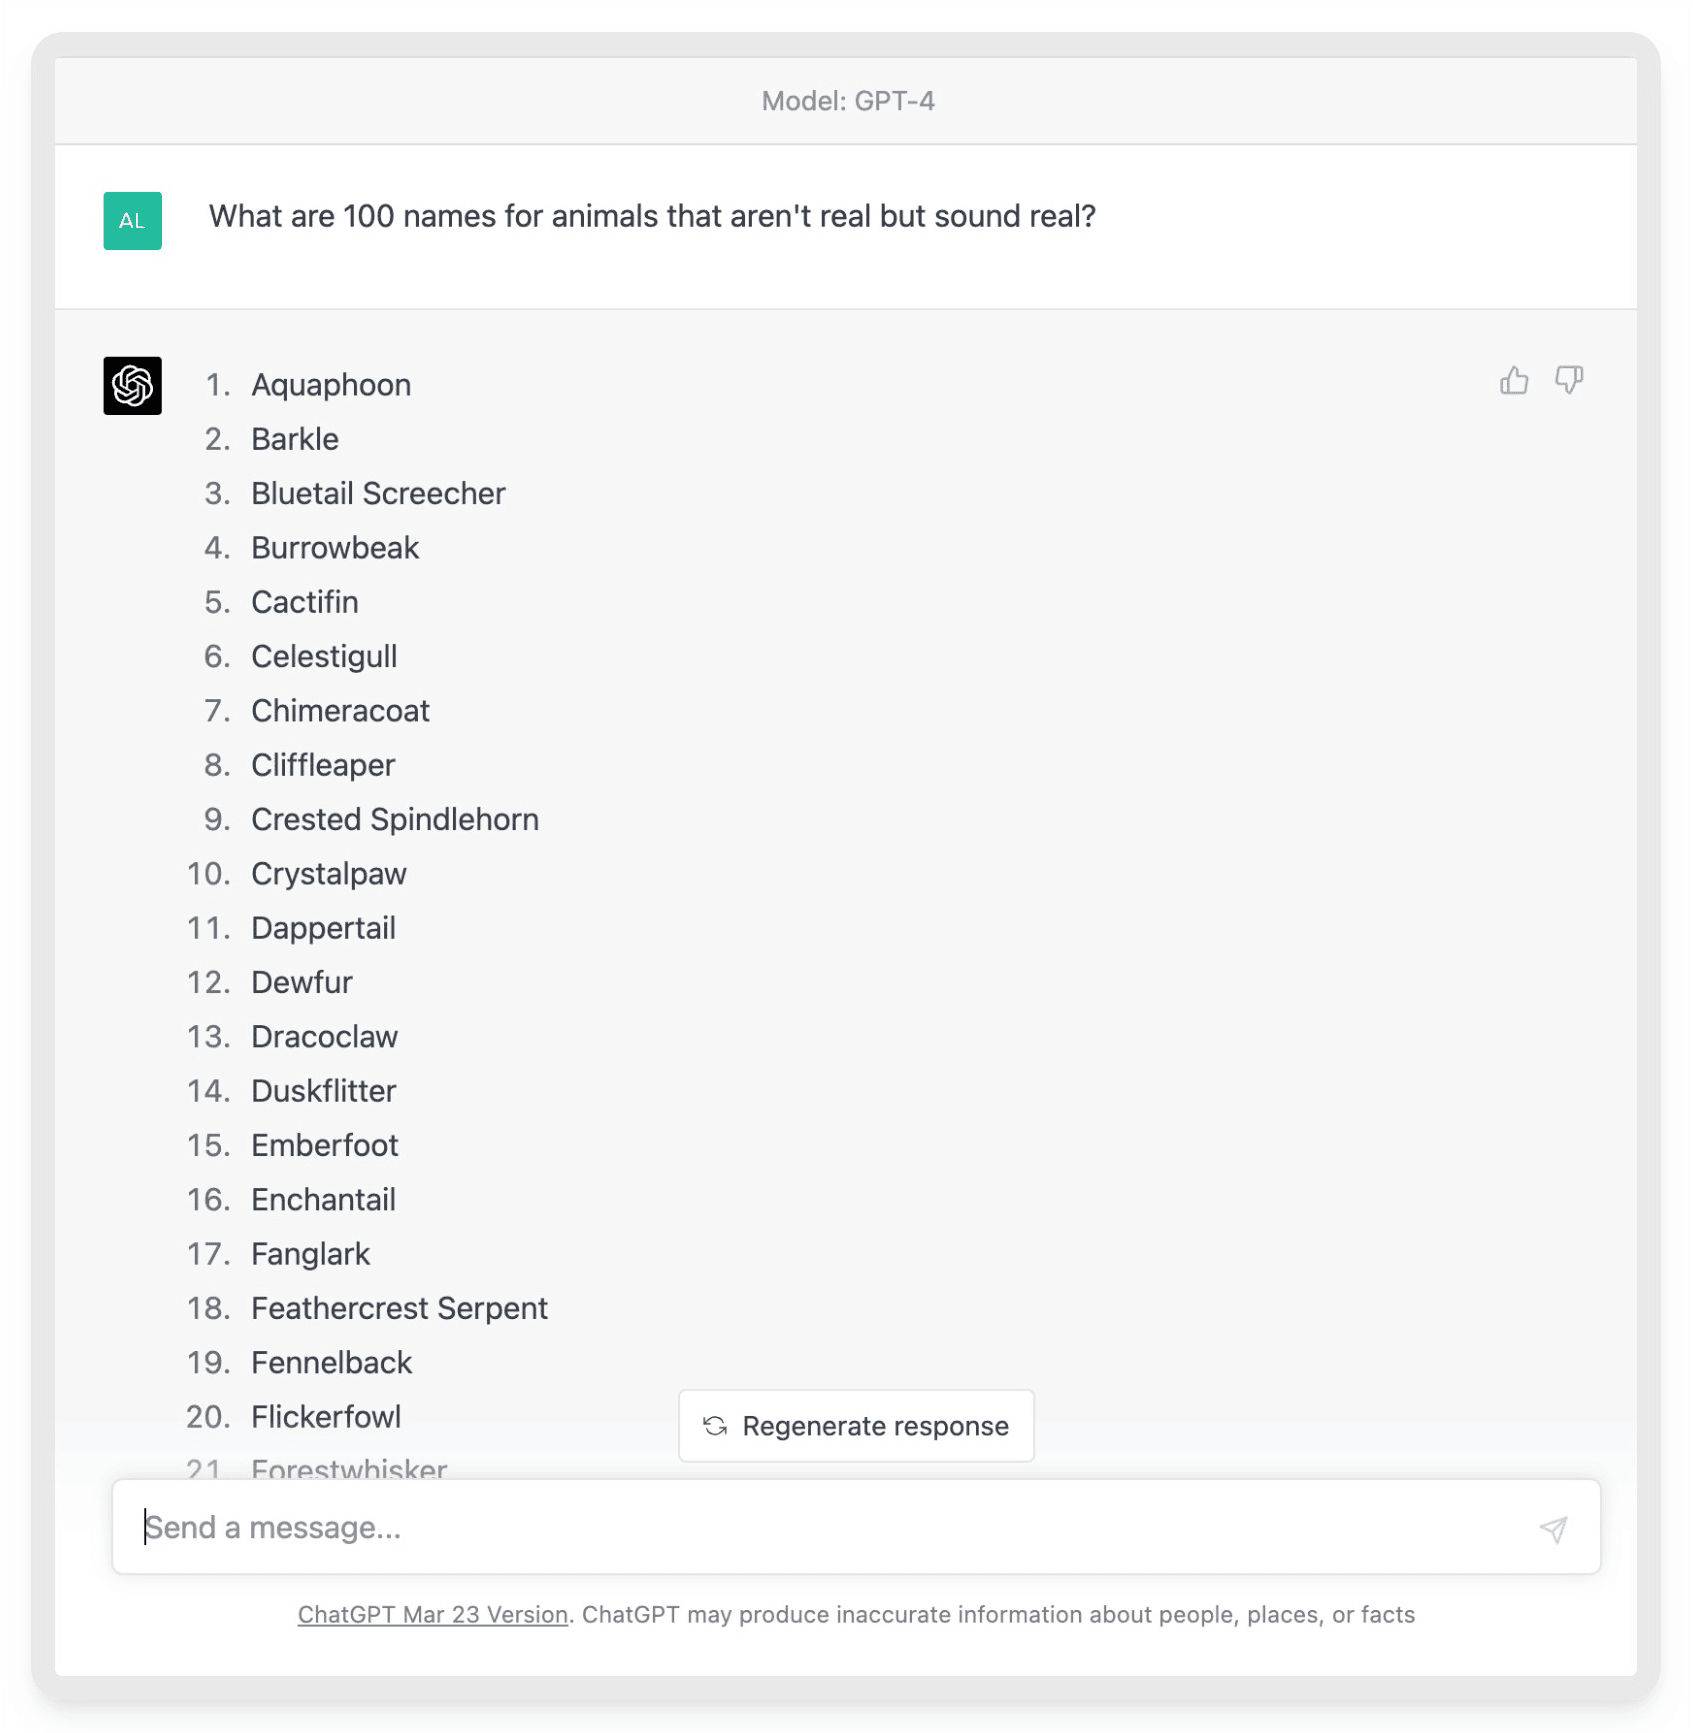Click the Model: GPT-4 header label
This screenshot has height=1733, width=1693.
pyautogui.click(x=847, y=101)
